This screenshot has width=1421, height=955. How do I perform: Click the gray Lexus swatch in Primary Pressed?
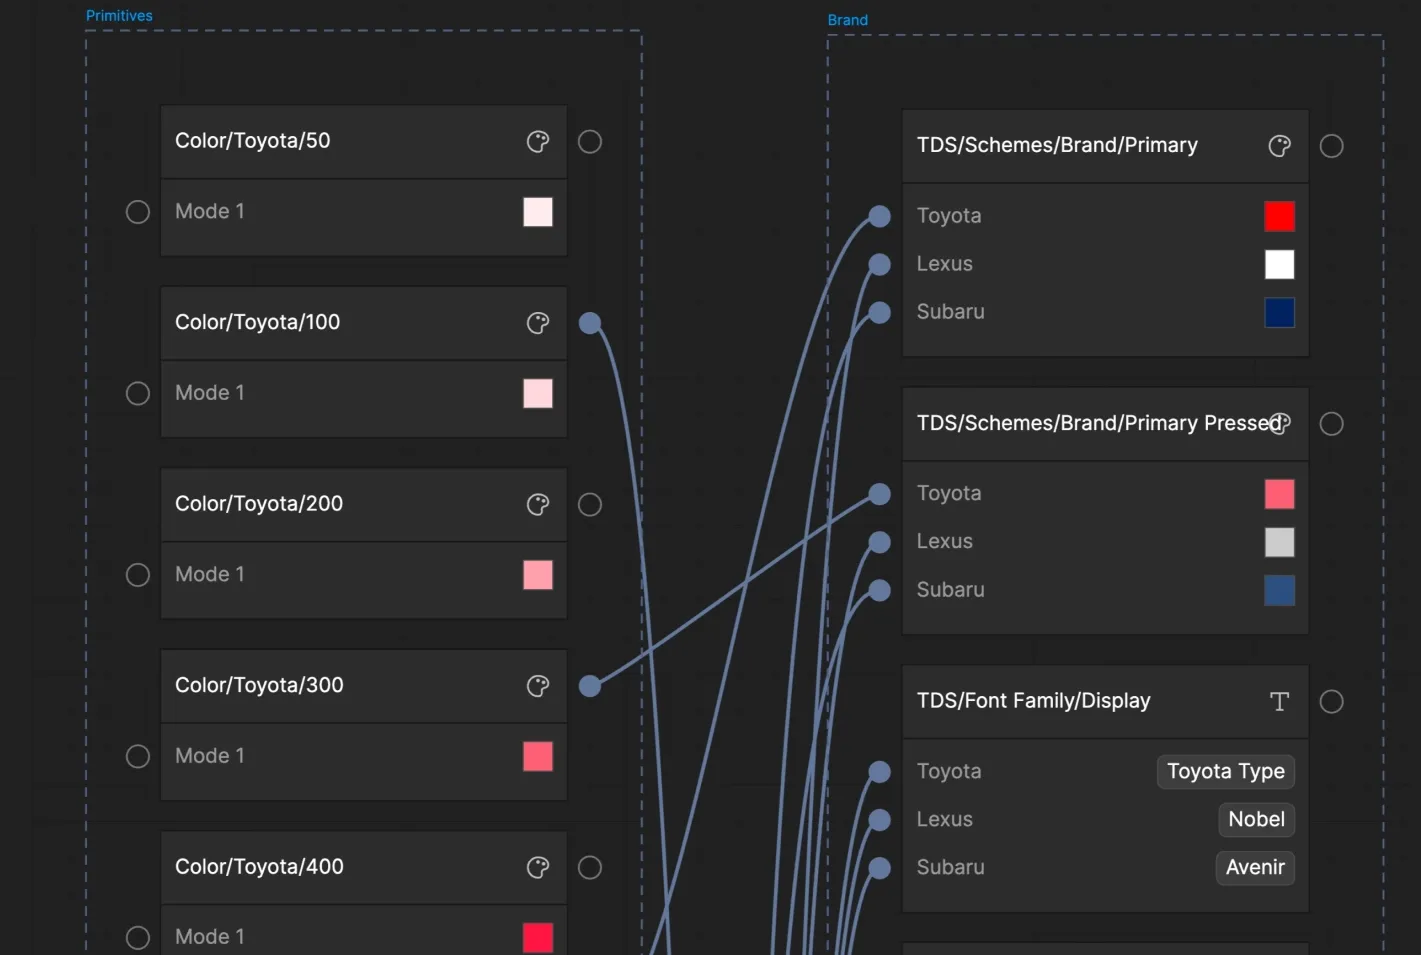(1280, 542)
